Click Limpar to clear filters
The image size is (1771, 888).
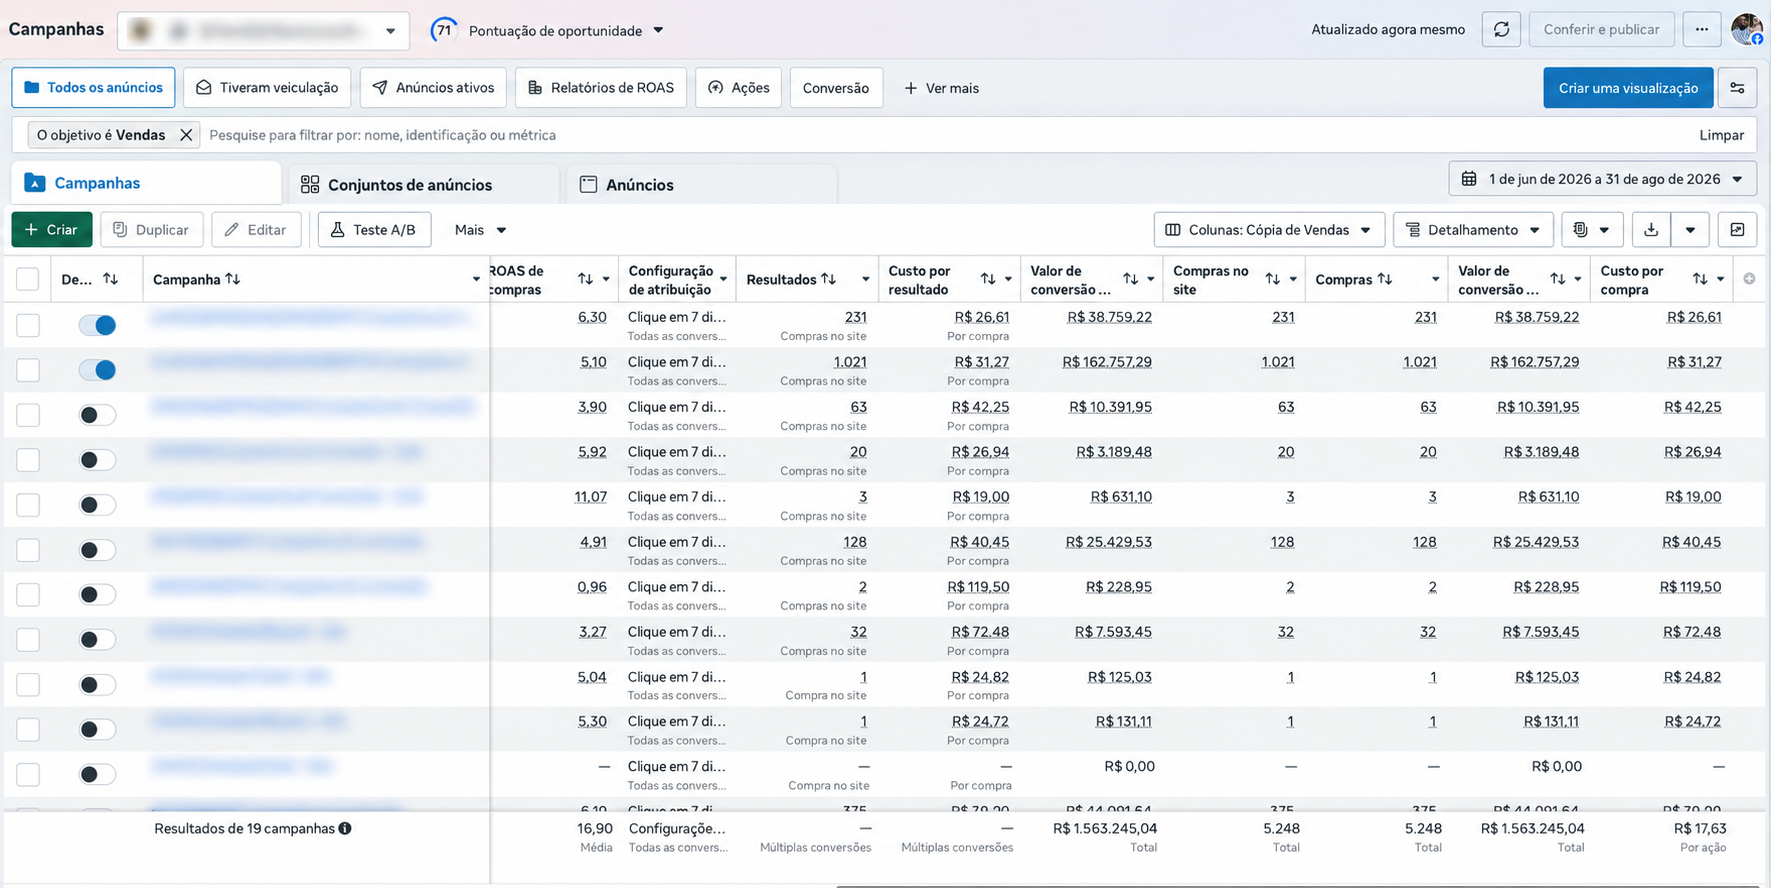pos(1721,135)
